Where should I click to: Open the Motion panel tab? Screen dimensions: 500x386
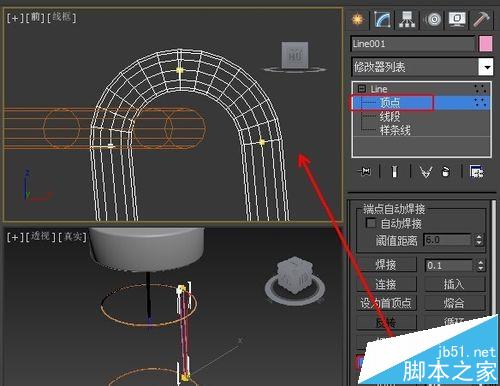tap(433, 19)
